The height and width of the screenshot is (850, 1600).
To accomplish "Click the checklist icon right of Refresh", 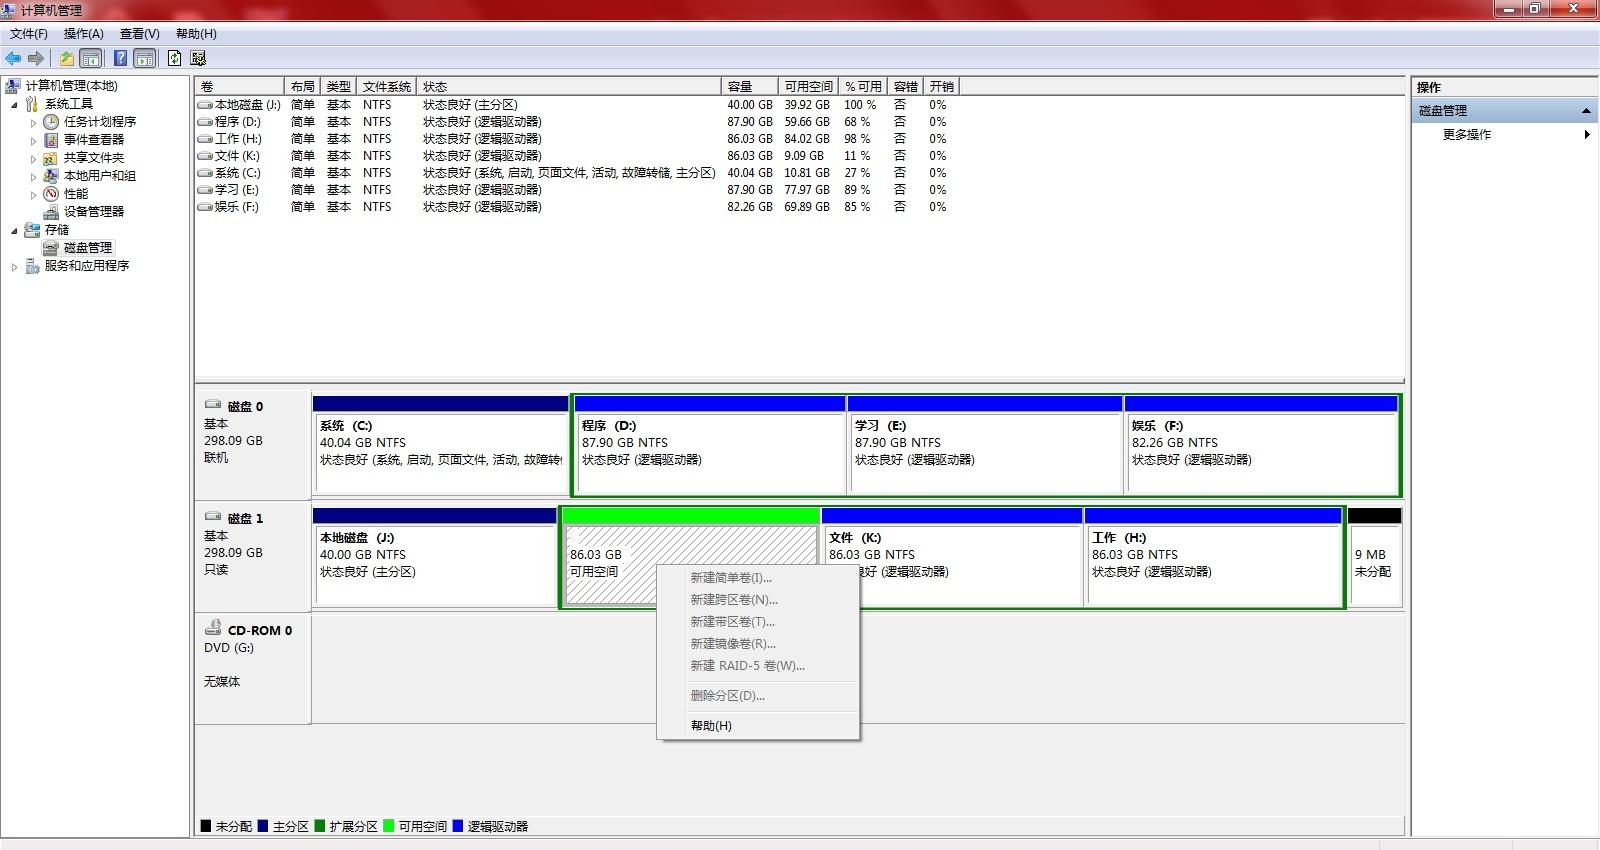I will tap(198, 58).
